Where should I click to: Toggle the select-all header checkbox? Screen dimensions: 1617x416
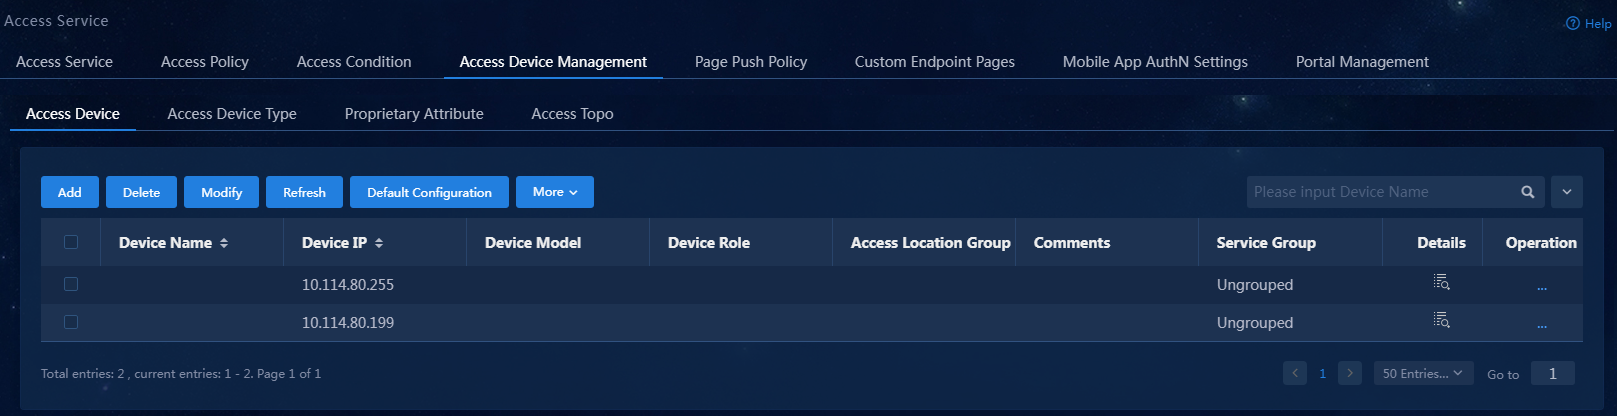(71, 242)
